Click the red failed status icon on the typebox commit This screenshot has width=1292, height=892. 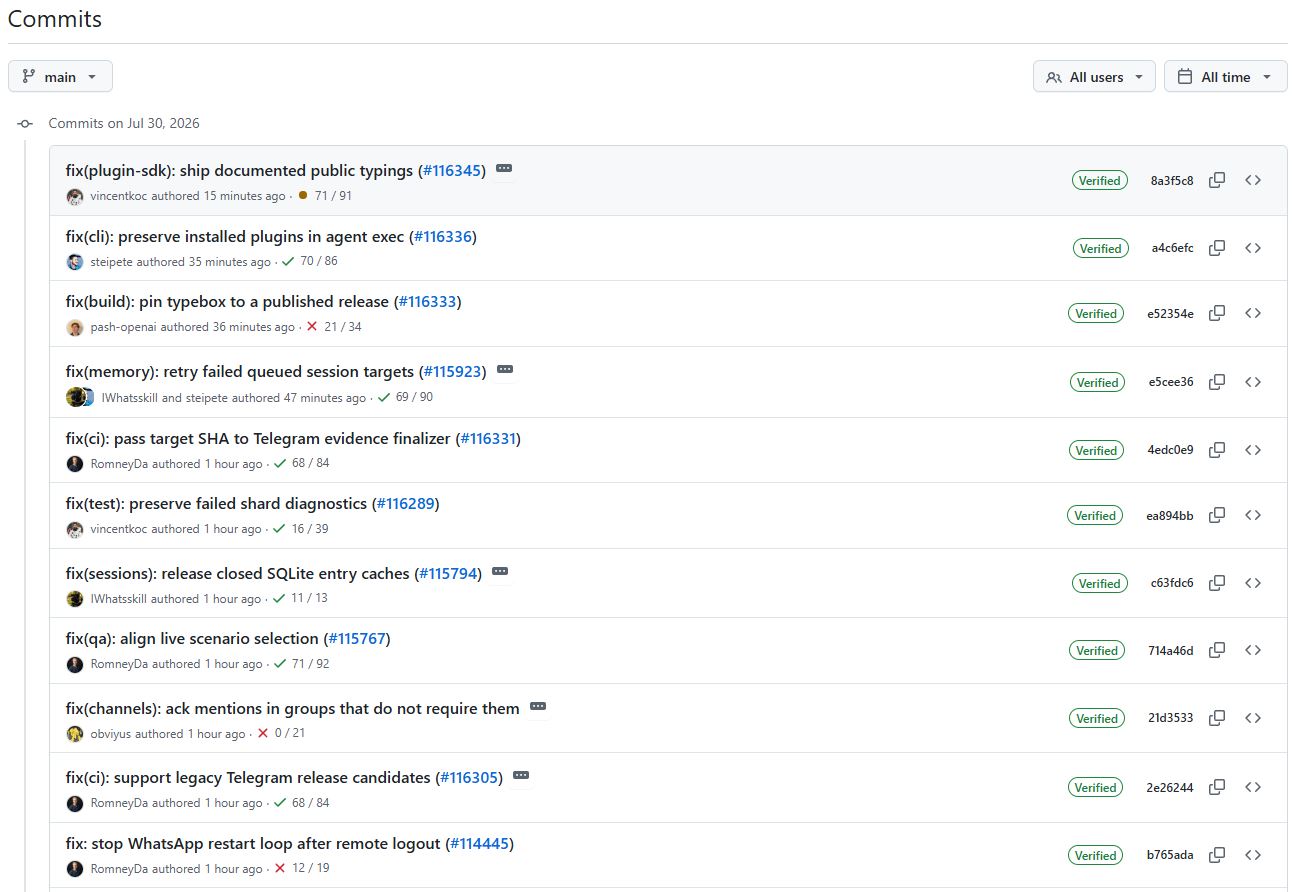tap(312, 327)
